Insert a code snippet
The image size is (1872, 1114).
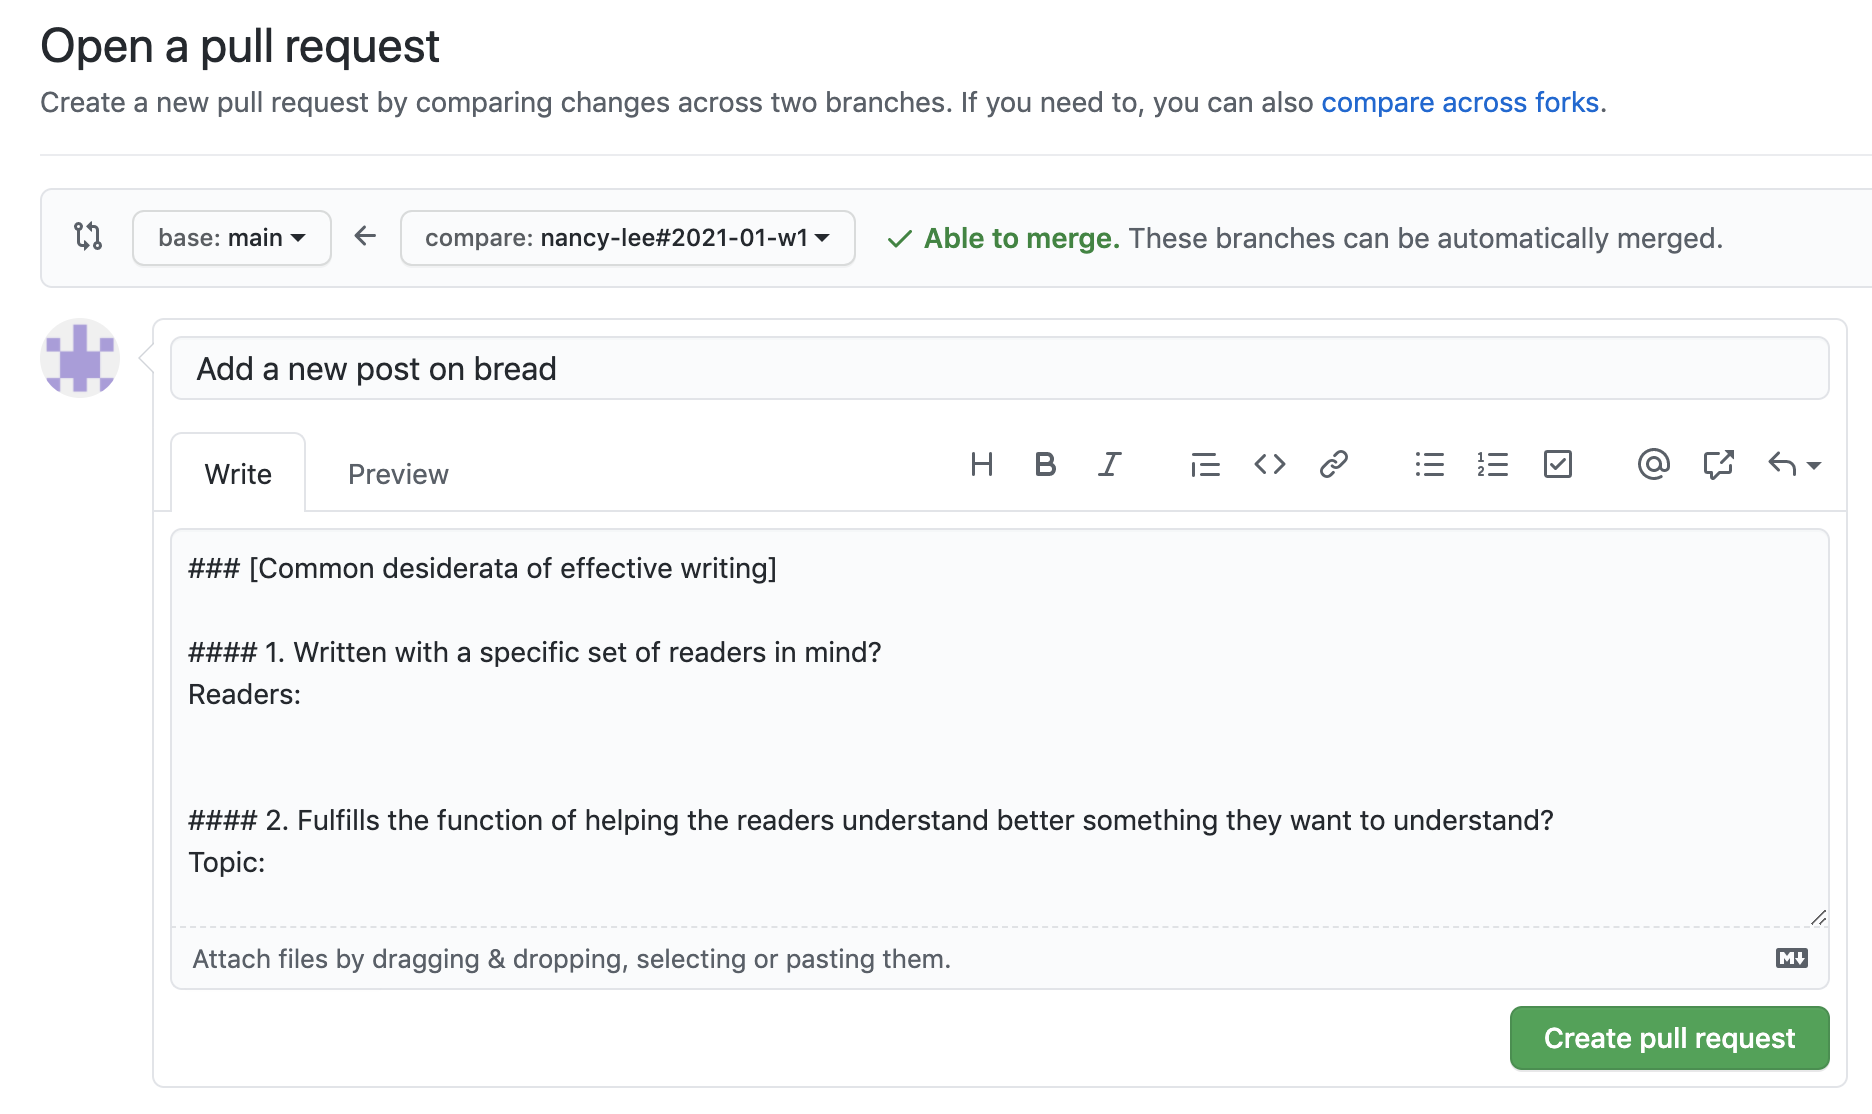tap(1269, 464)
